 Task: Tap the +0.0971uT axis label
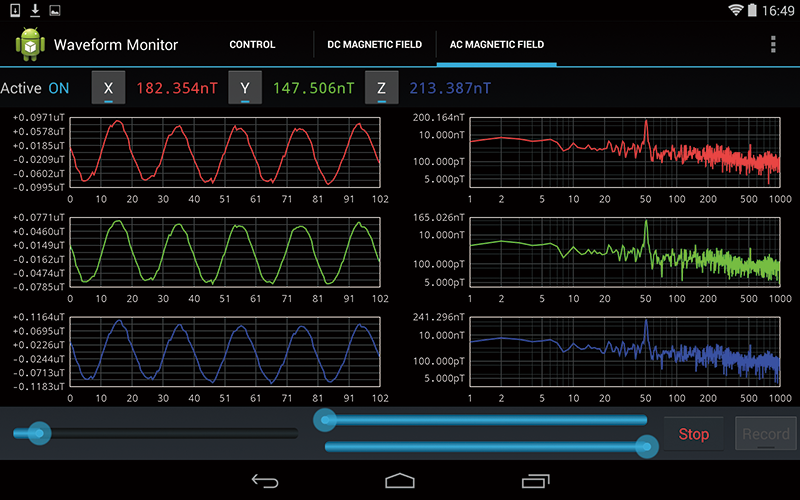pyautogui.click(x=39, y=118)
